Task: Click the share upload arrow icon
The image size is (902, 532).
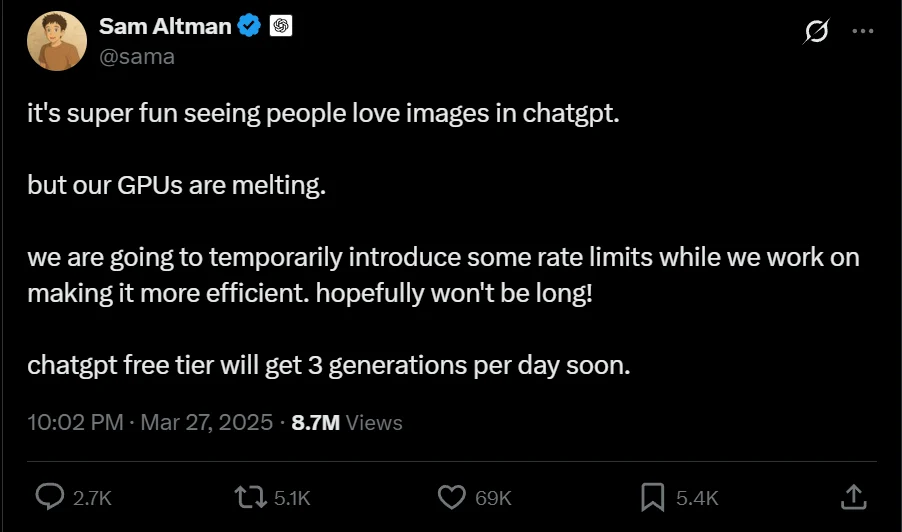Action: click(852, 496)
